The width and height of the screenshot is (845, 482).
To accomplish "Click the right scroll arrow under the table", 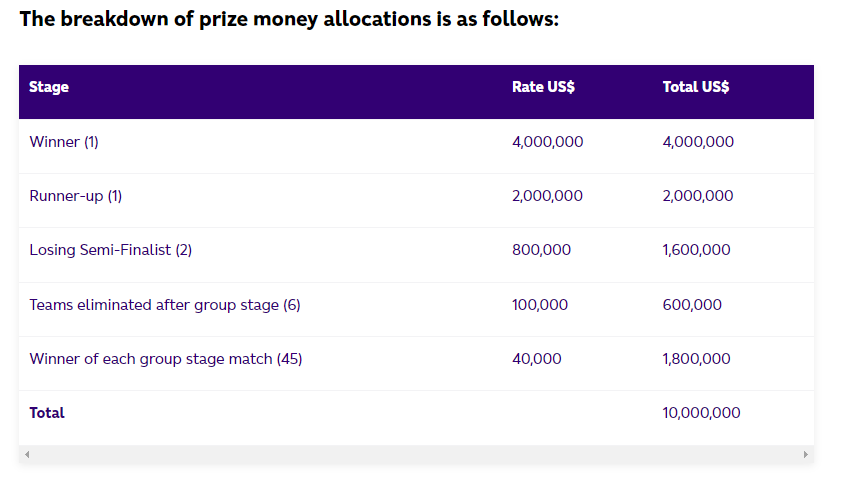I will [805, 455].
